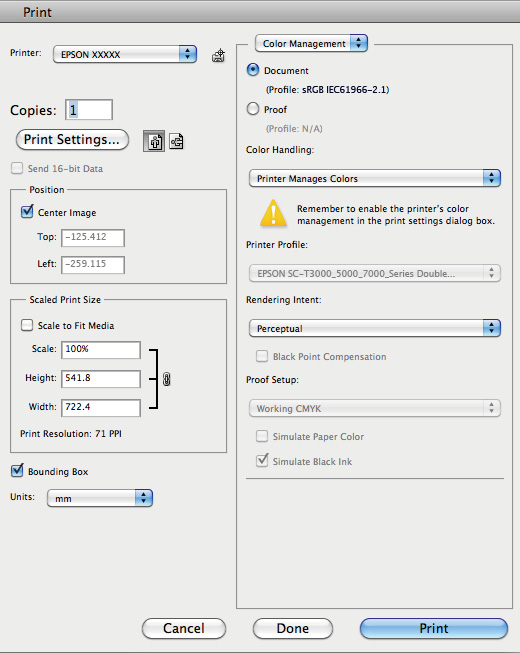The height and width of the screenshot is (653, 520).
Task: Select the Proof radio button
Action: click(253, 109)
